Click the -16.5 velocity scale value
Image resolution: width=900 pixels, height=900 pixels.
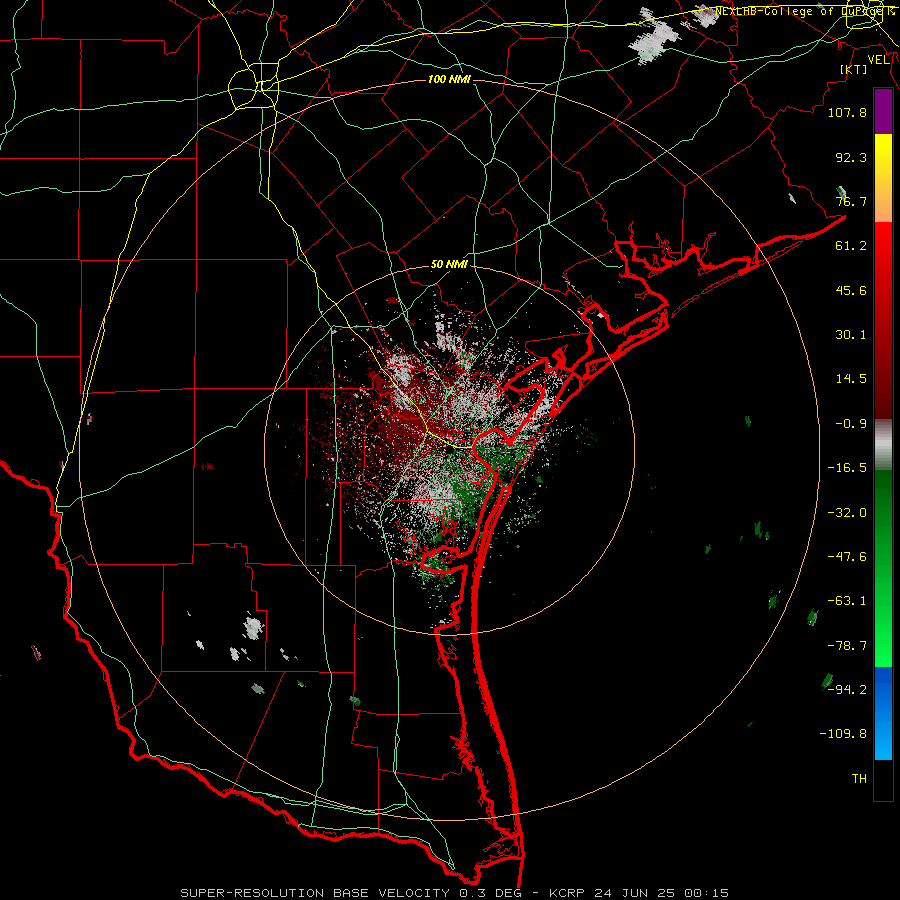[x=847, y=468]
